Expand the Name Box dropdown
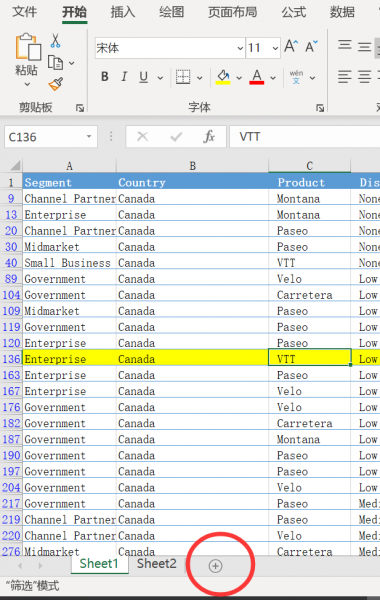 89,137
